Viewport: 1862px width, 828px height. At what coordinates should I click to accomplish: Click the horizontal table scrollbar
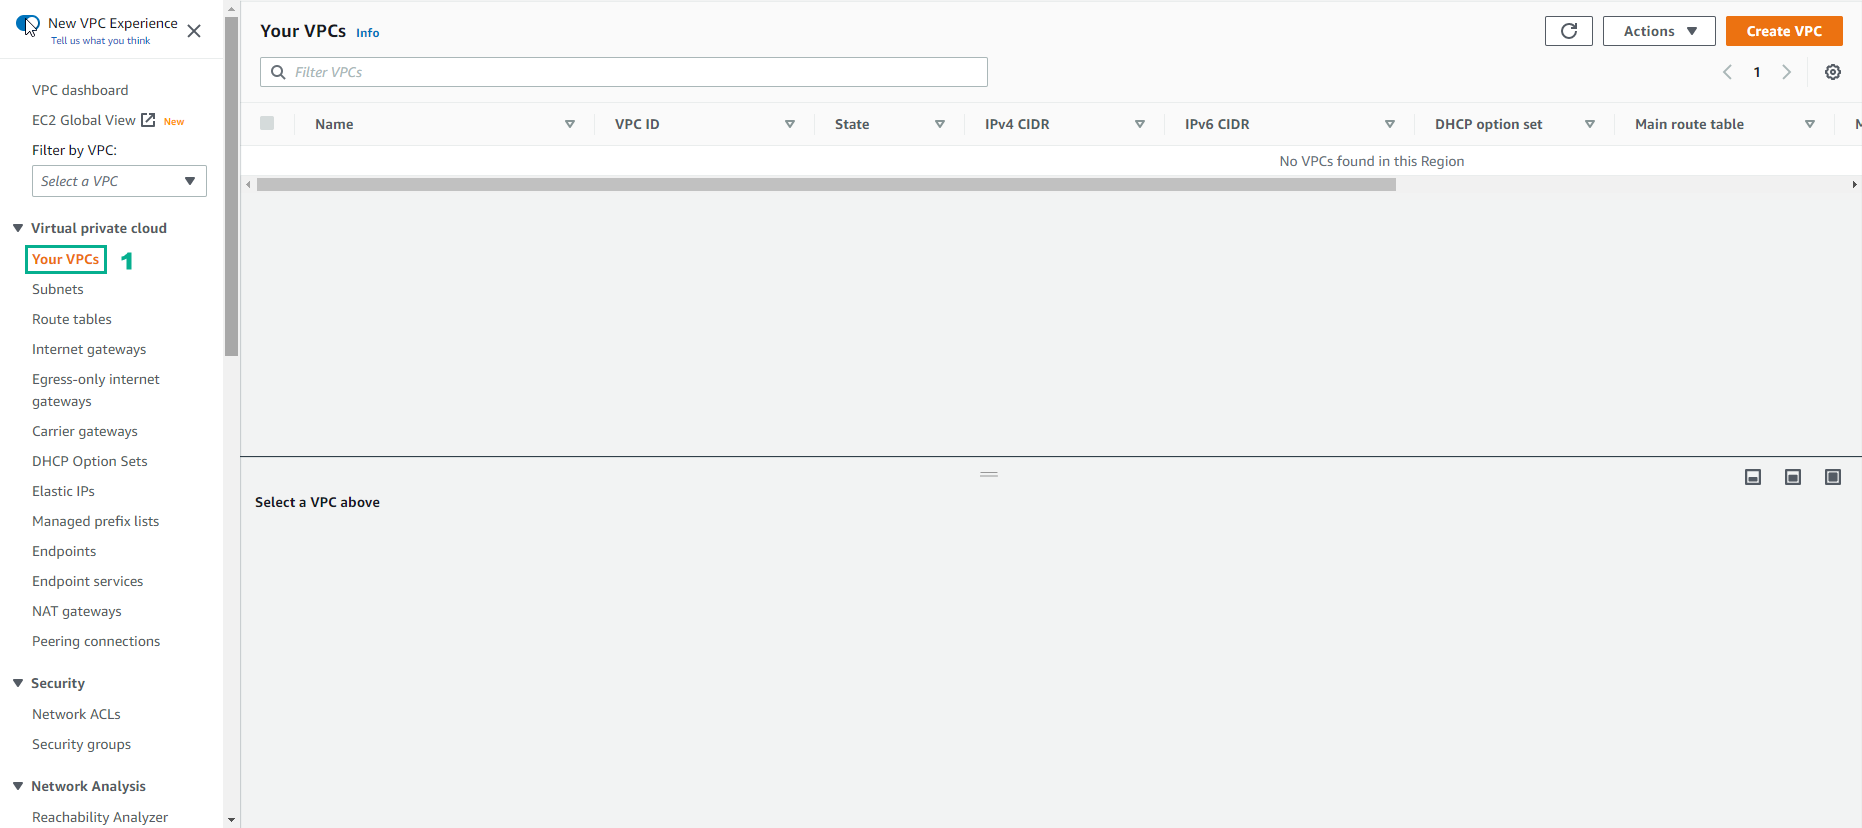826,185
